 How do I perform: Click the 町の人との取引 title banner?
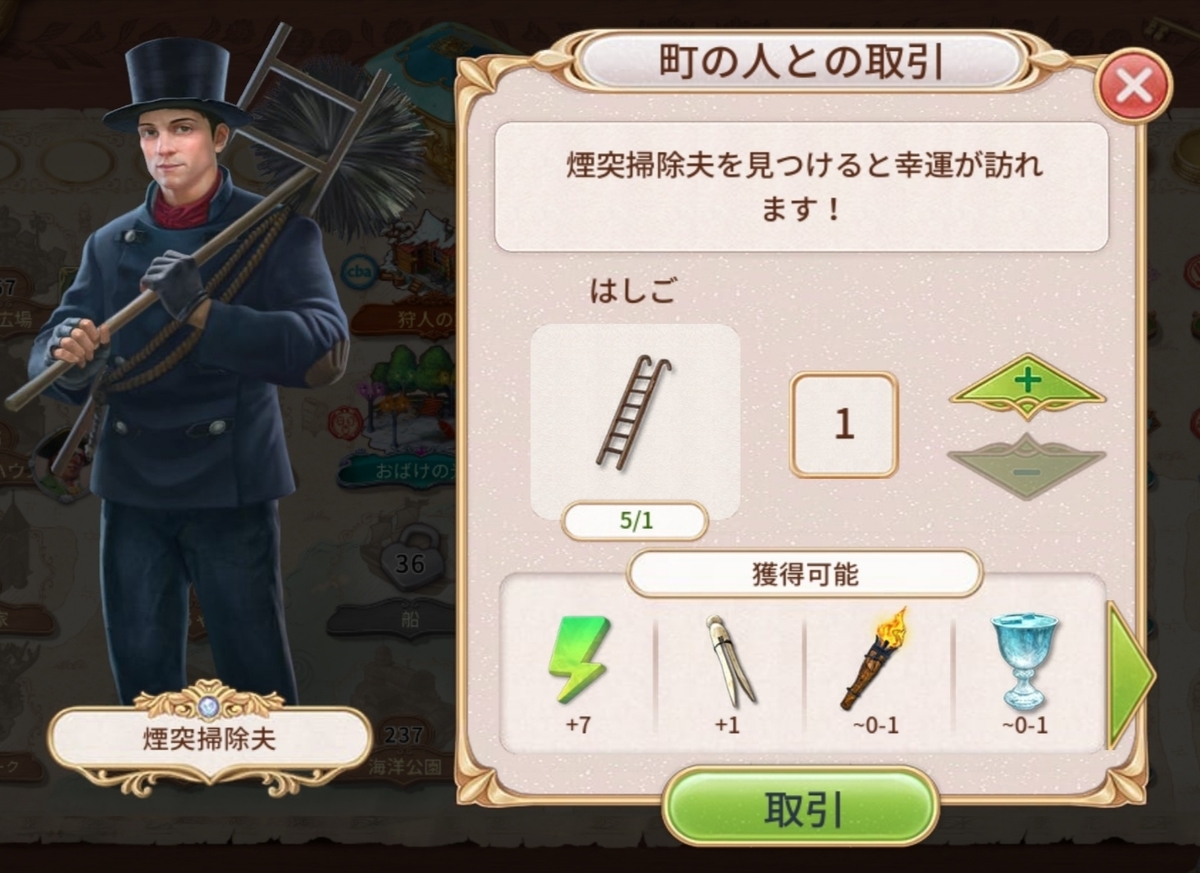click(x=800, y=63)
